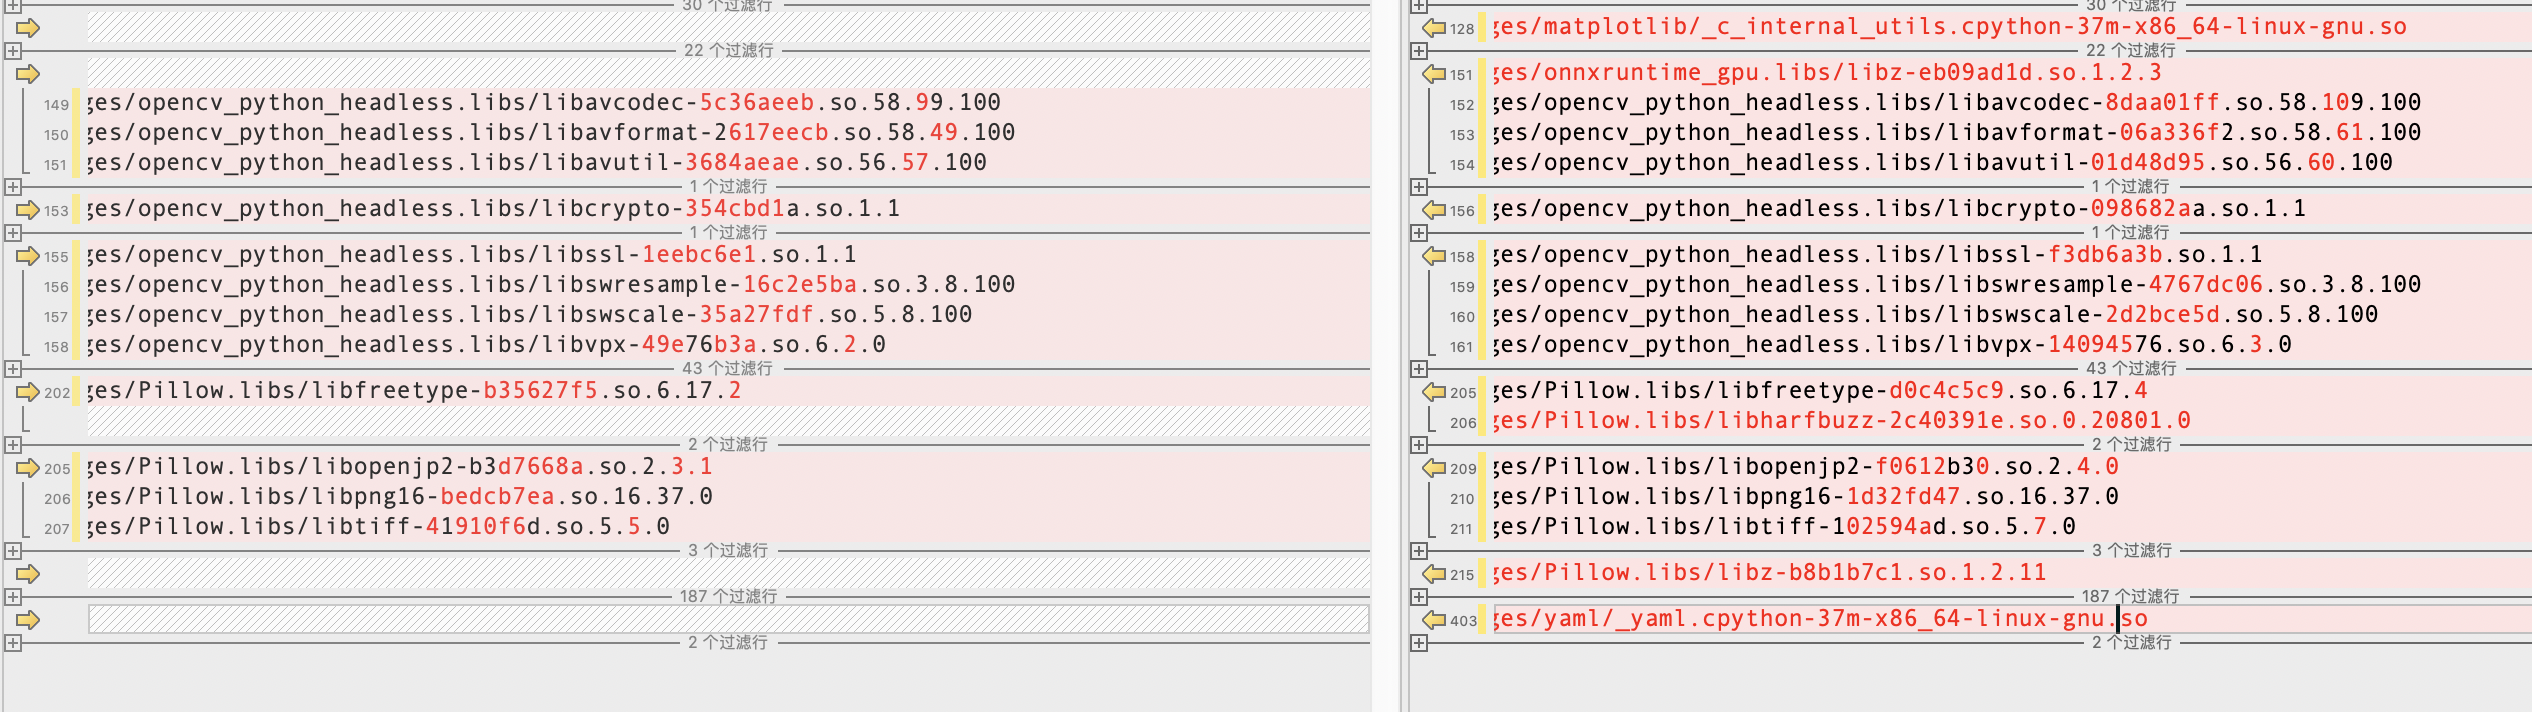Expand right pane filtered line above line 156
This screenshot has height=712, width=2532.
(1419, 186)
